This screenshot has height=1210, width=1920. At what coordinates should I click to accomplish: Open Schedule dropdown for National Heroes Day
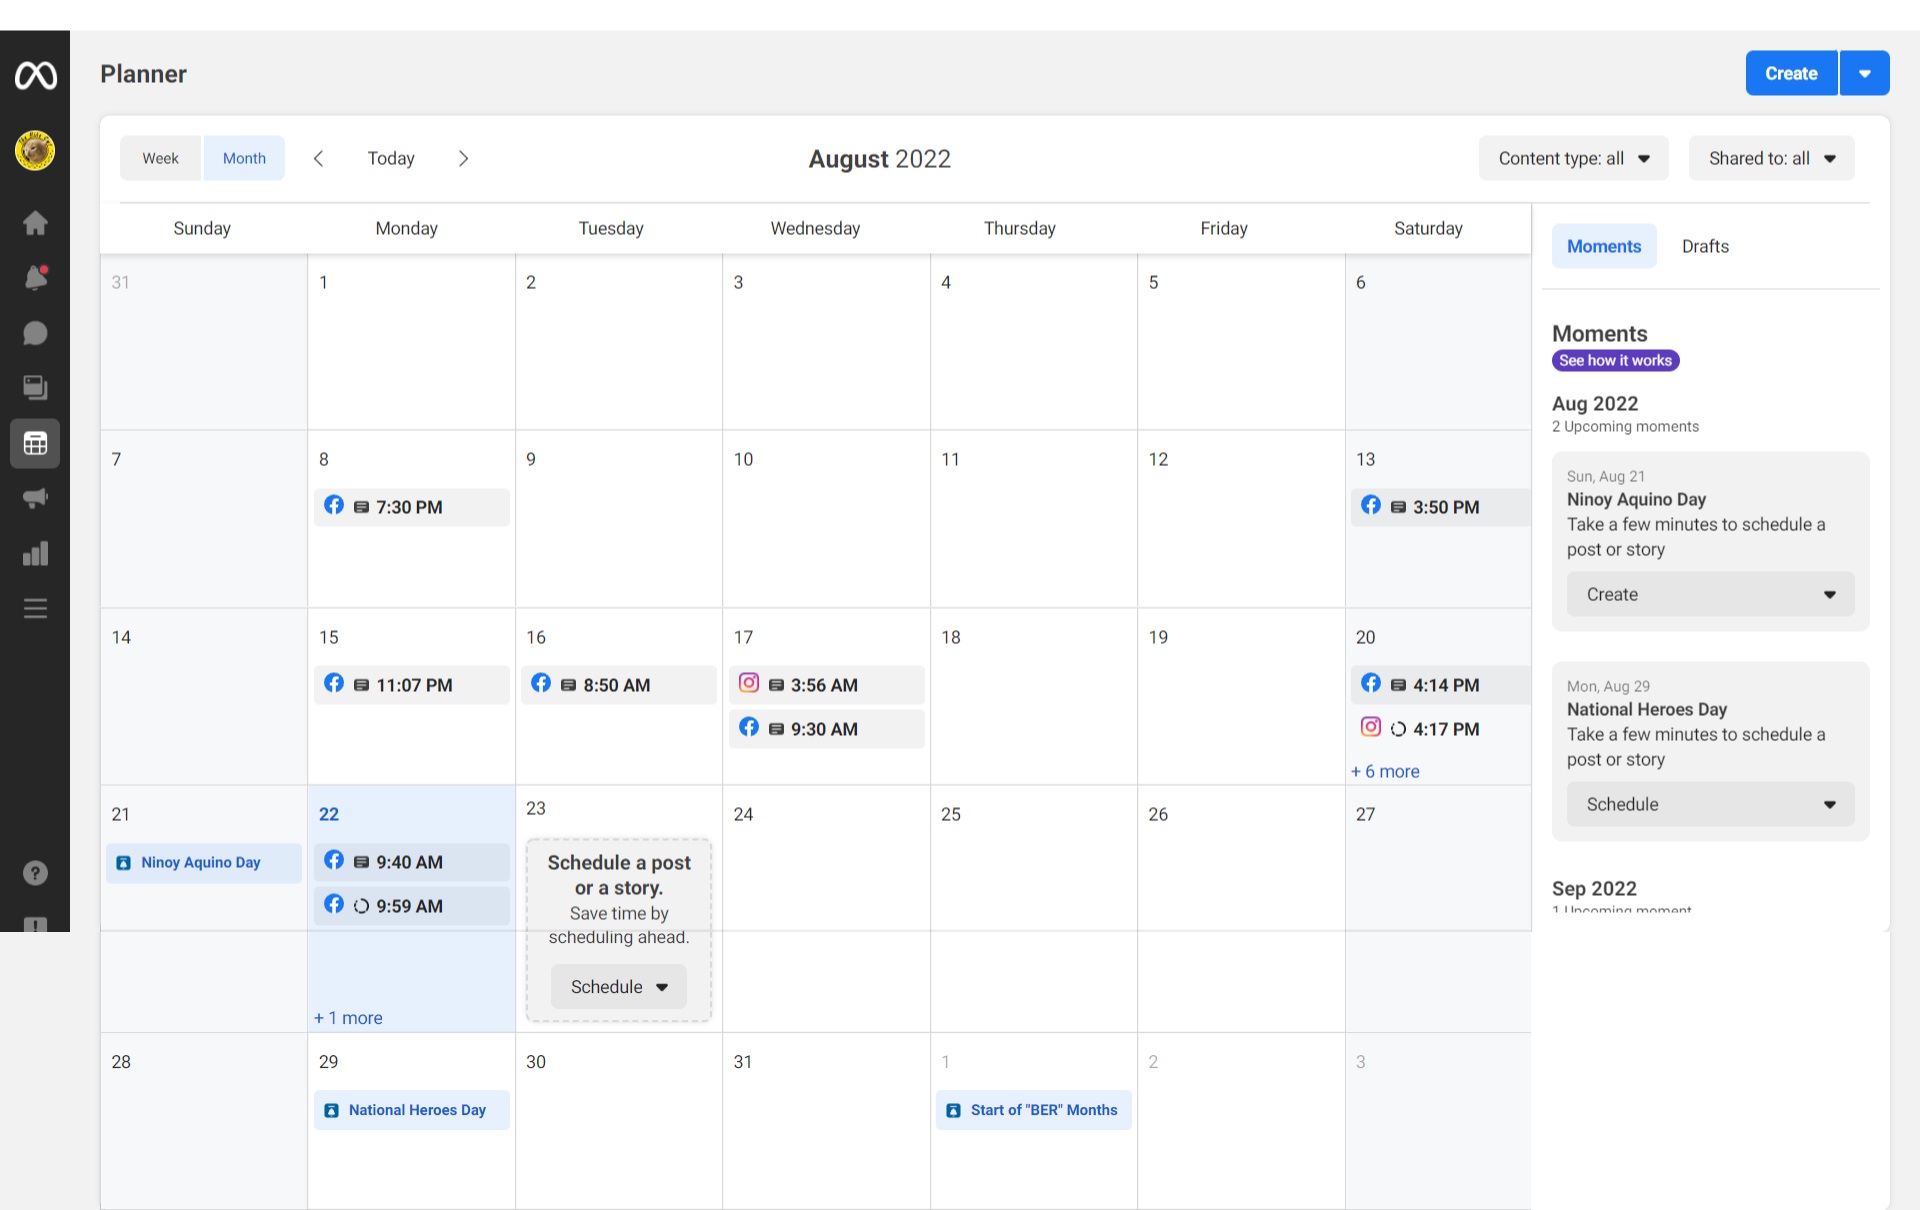[1710, 804]
